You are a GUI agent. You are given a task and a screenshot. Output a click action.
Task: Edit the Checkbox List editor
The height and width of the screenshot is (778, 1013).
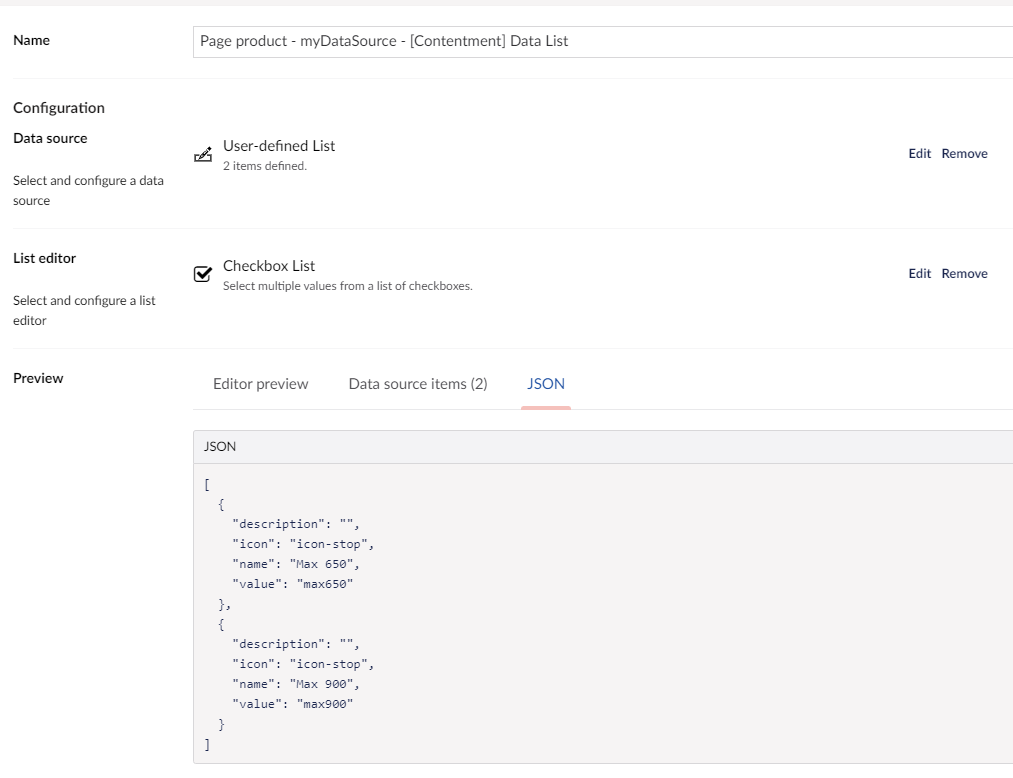pos(918,272)
